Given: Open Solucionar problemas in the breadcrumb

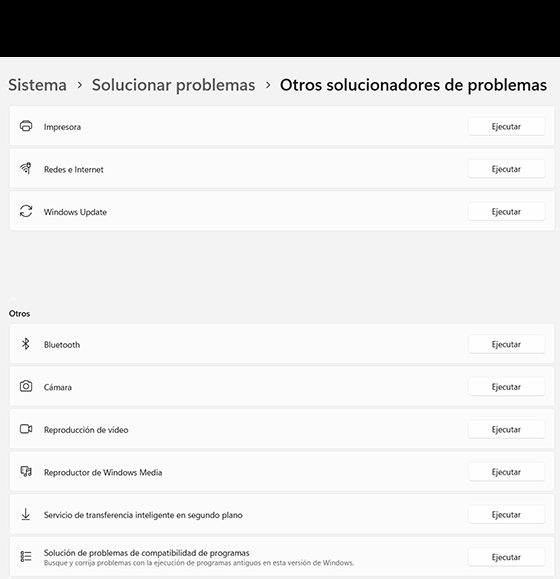Looking at the screenshot, I should [174, 85].
